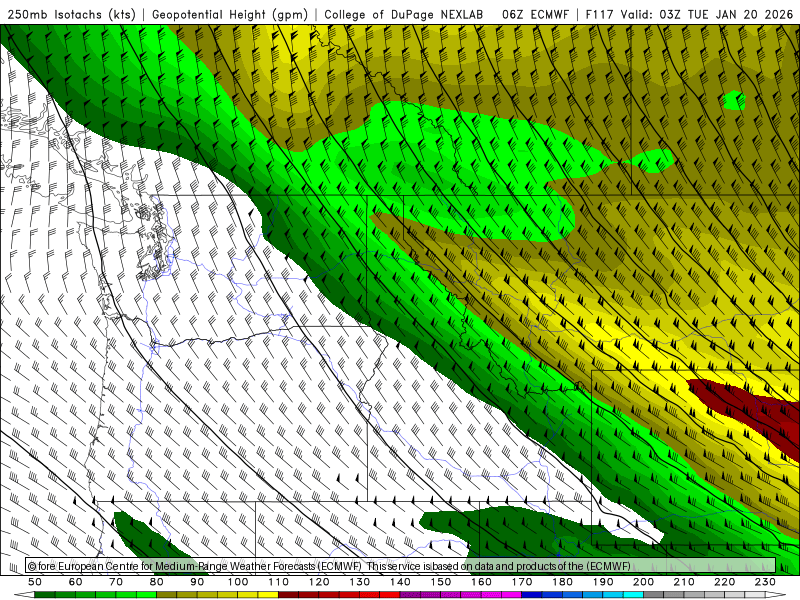The height and width of the screenshot is (600, 800).
Task: Click the 70 label on the color scale
Action: click(x=116, y=582)
